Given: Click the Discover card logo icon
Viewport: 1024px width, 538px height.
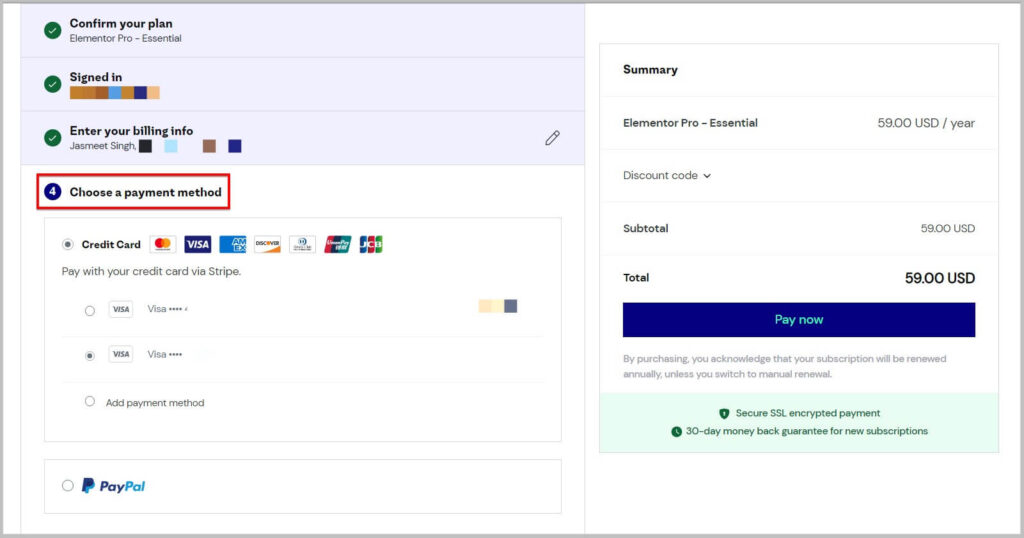Looking at the screenshot, I should coord(267,244).
